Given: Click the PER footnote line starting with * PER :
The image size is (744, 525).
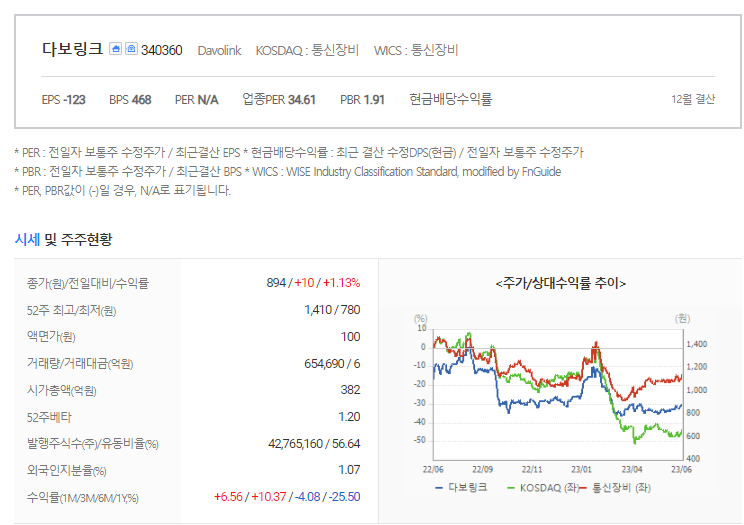Looking at the screenshot, I should click(299, 153).
